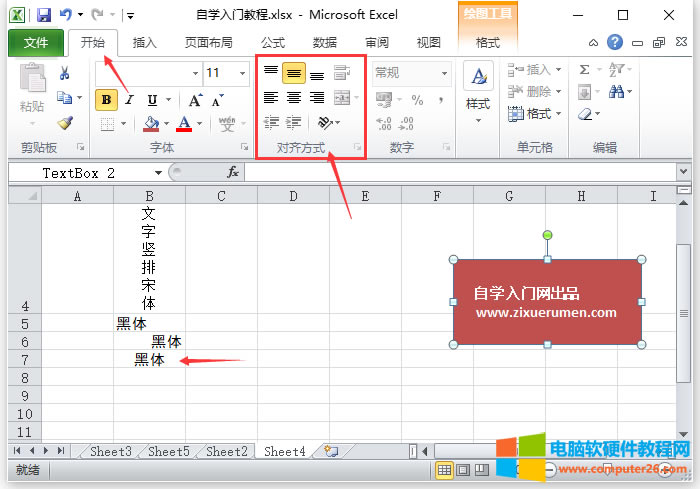
Task: Click the Cut scissors icon
Action: point(64,73)
